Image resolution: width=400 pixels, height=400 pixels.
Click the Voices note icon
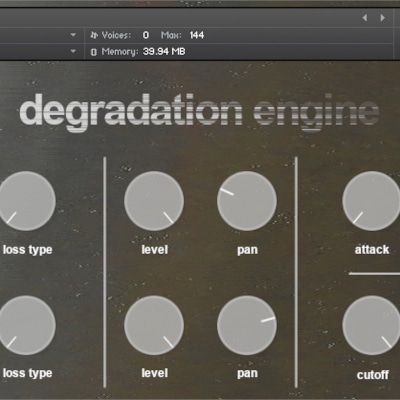click(94, 35)
